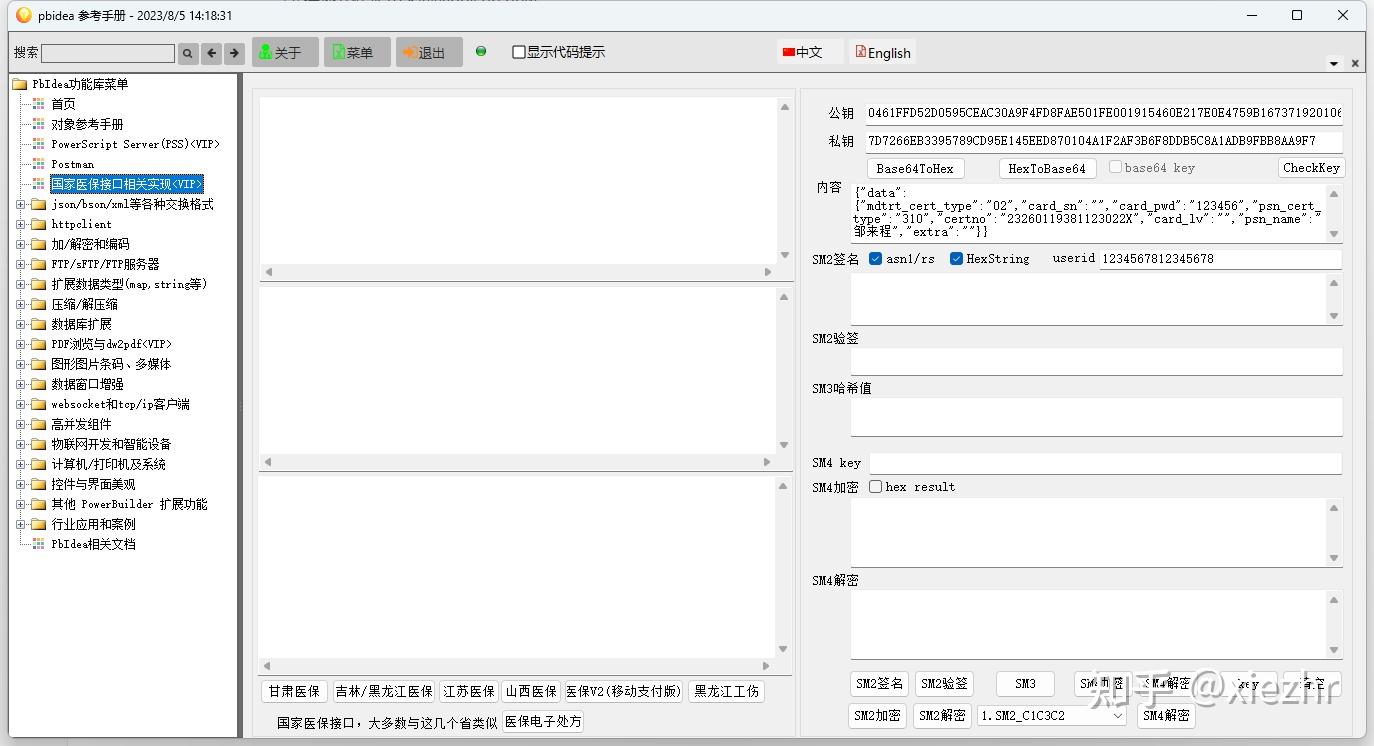Click the search magnifier icon
1374x746 pixels.
point(187,52)
